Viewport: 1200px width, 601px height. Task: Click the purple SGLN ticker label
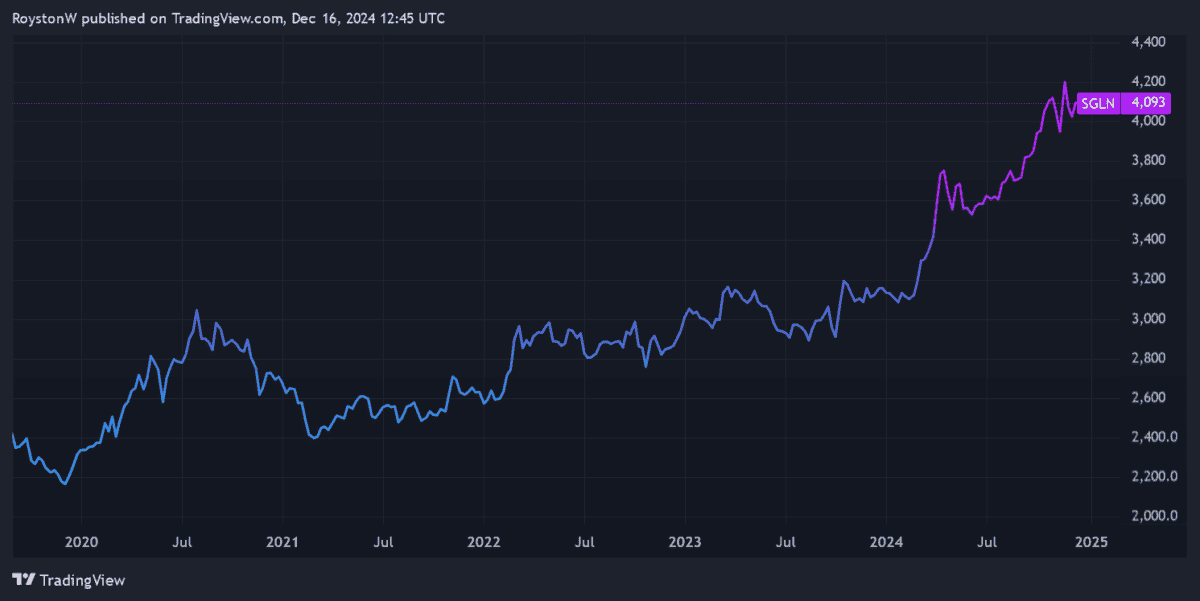coord(1097,103)
